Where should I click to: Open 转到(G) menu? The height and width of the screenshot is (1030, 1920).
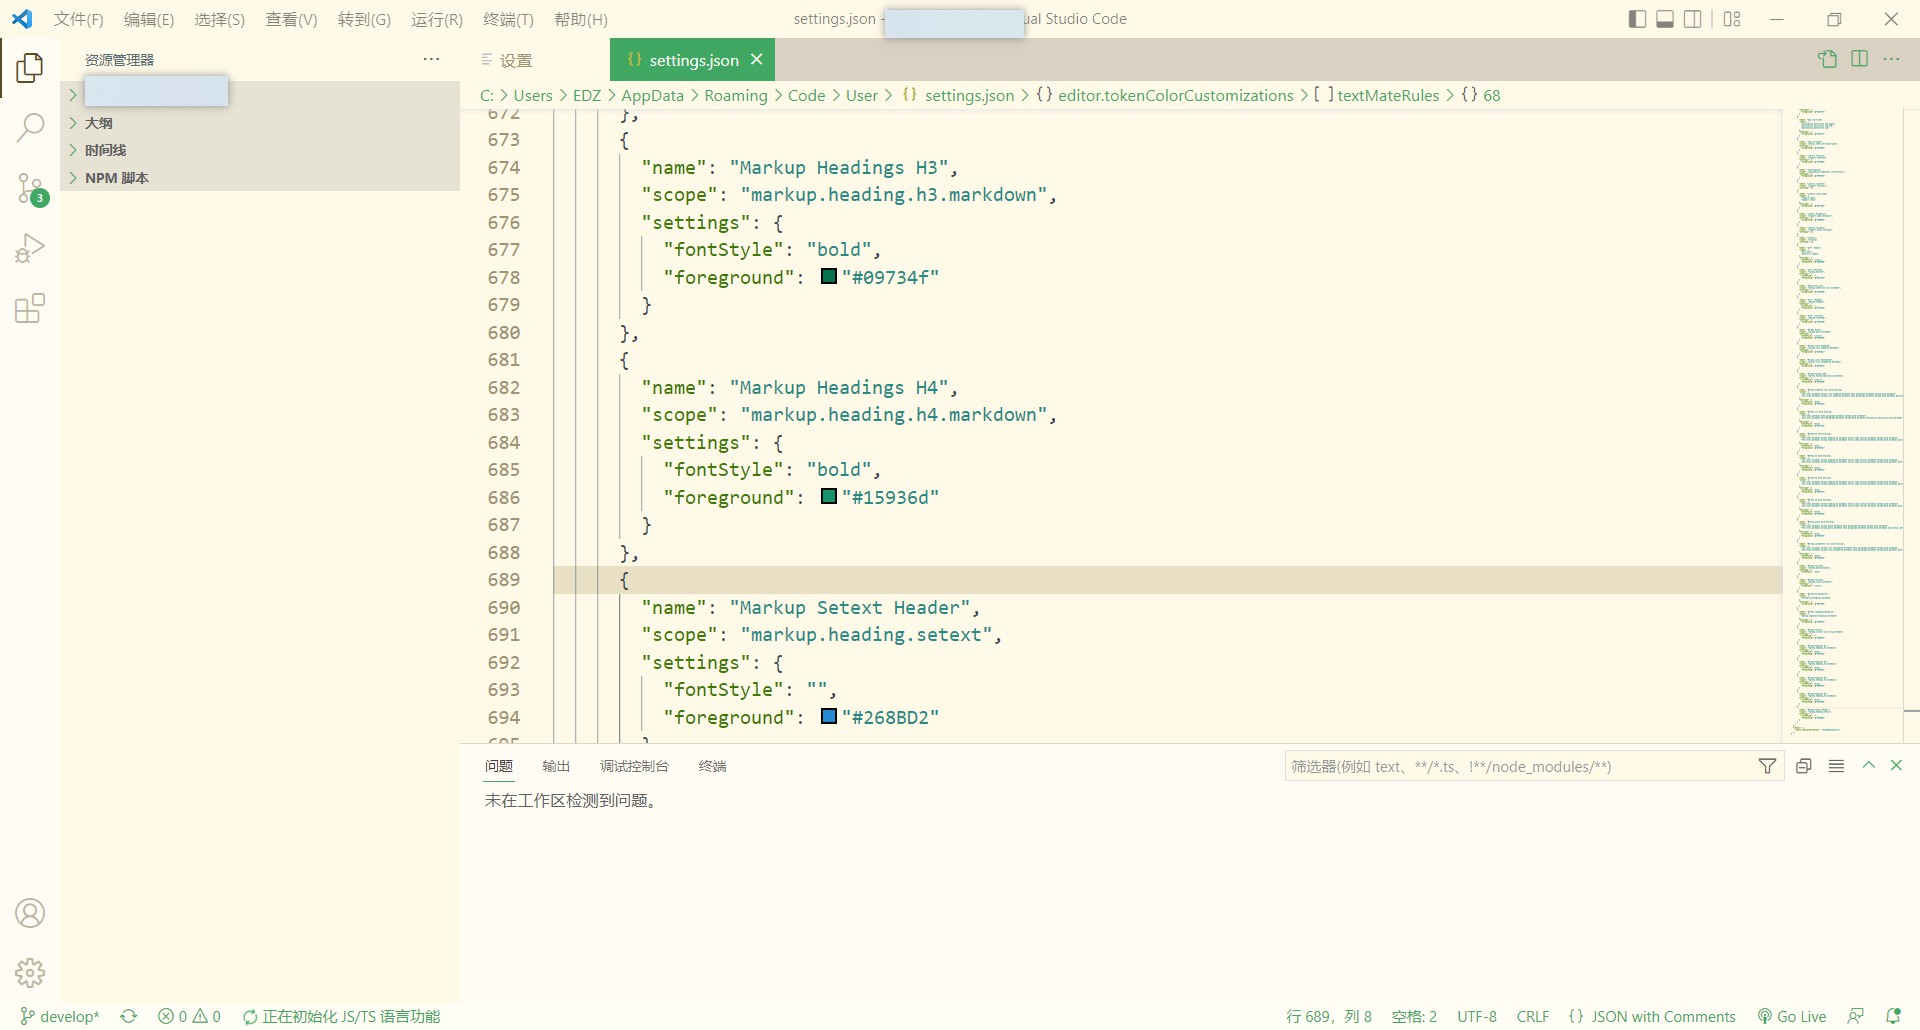[x=364, y=19]
